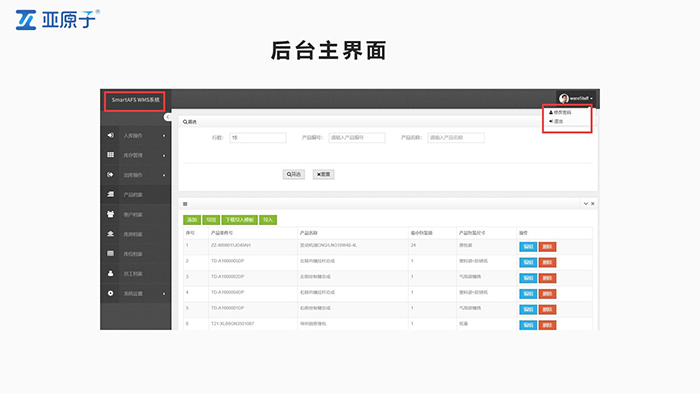Click the 员工档案 person icon in sidebar
Screen dimensions: 700x394
click(110, 274)
